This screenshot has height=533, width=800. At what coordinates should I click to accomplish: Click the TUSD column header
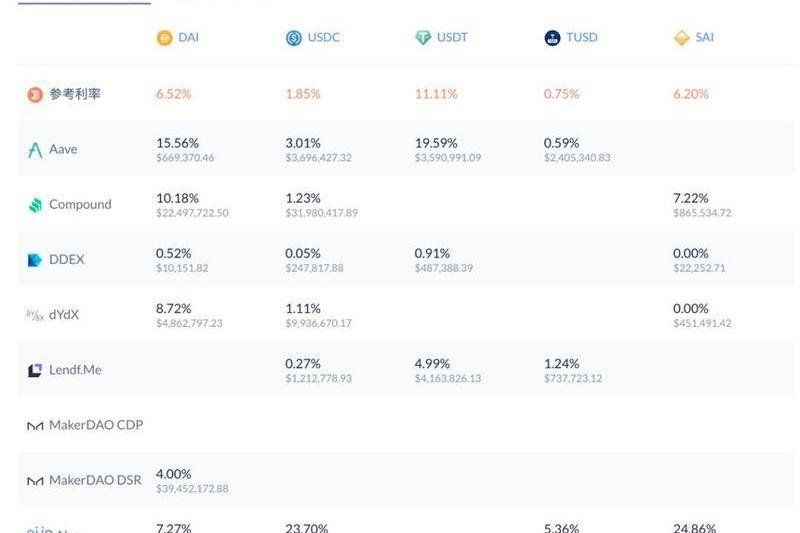point(581,38)
